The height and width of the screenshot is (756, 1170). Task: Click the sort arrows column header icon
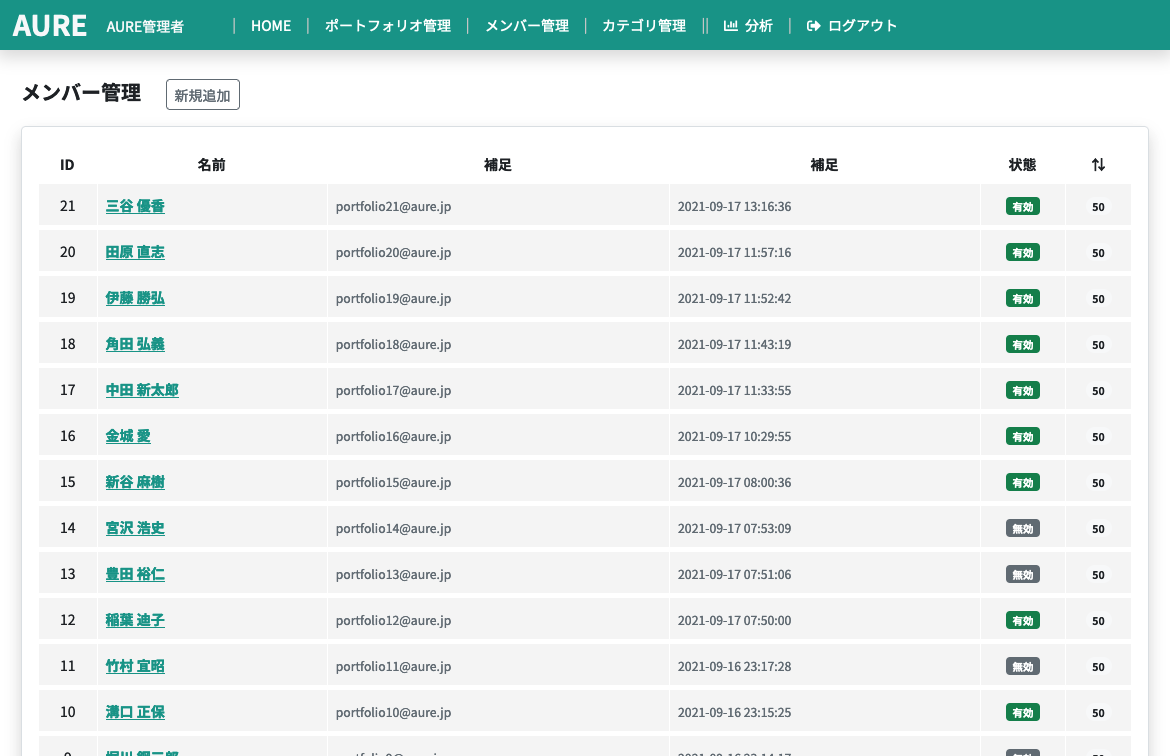click(1098, 165)
